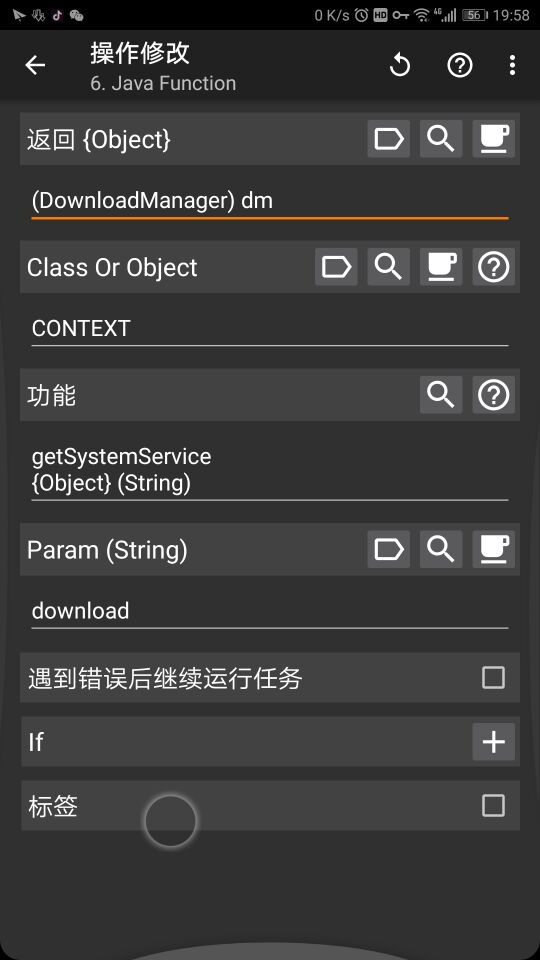Screen dimensions: 540x960
Task: Tap search icon in Class Or Object row
Action: click(389, 267)
